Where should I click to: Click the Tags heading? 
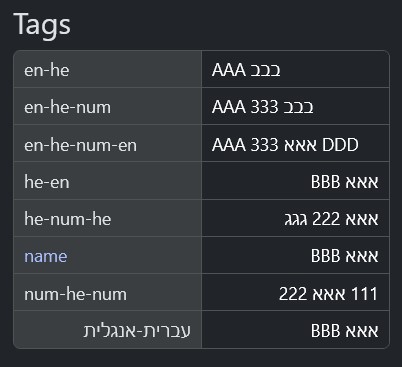point(42,24)
